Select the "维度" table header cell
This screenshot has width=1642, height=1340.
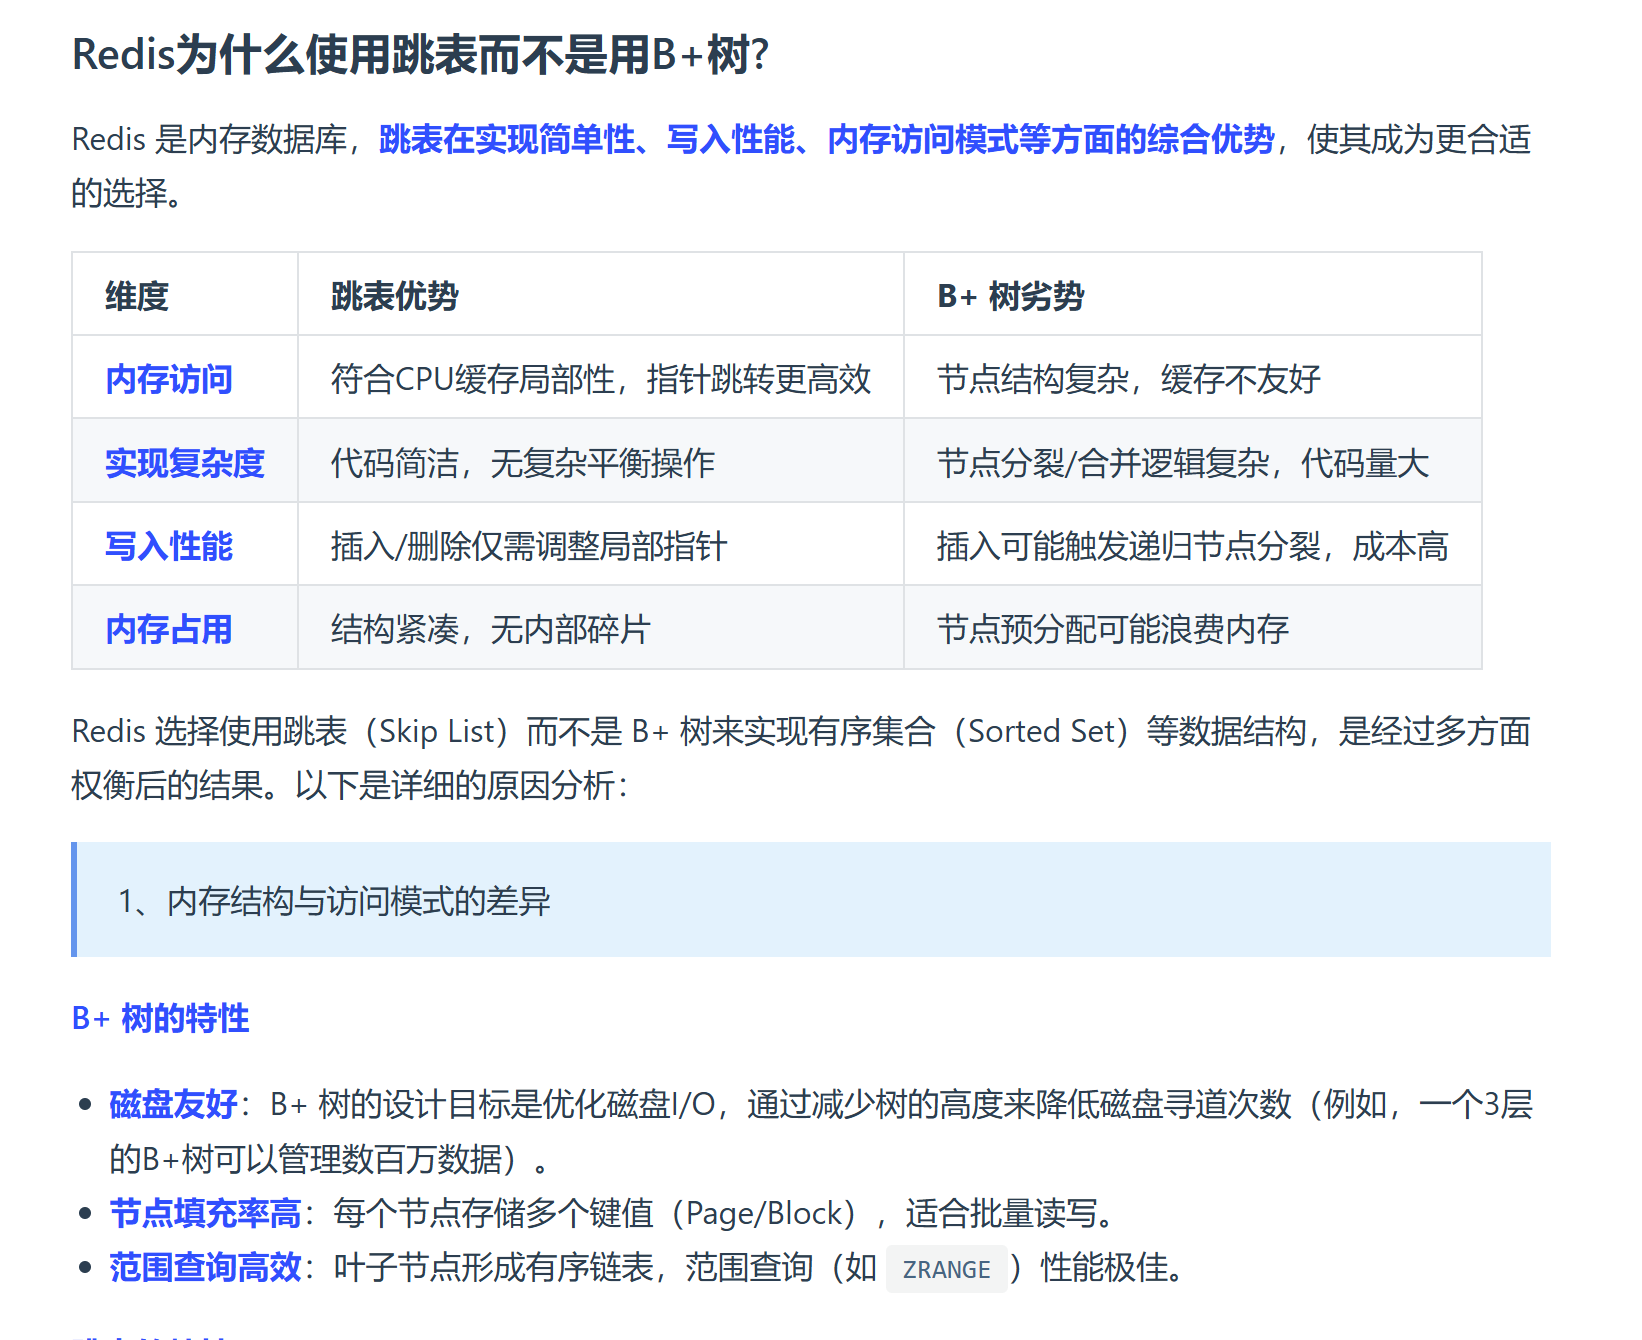click(185, 294)
